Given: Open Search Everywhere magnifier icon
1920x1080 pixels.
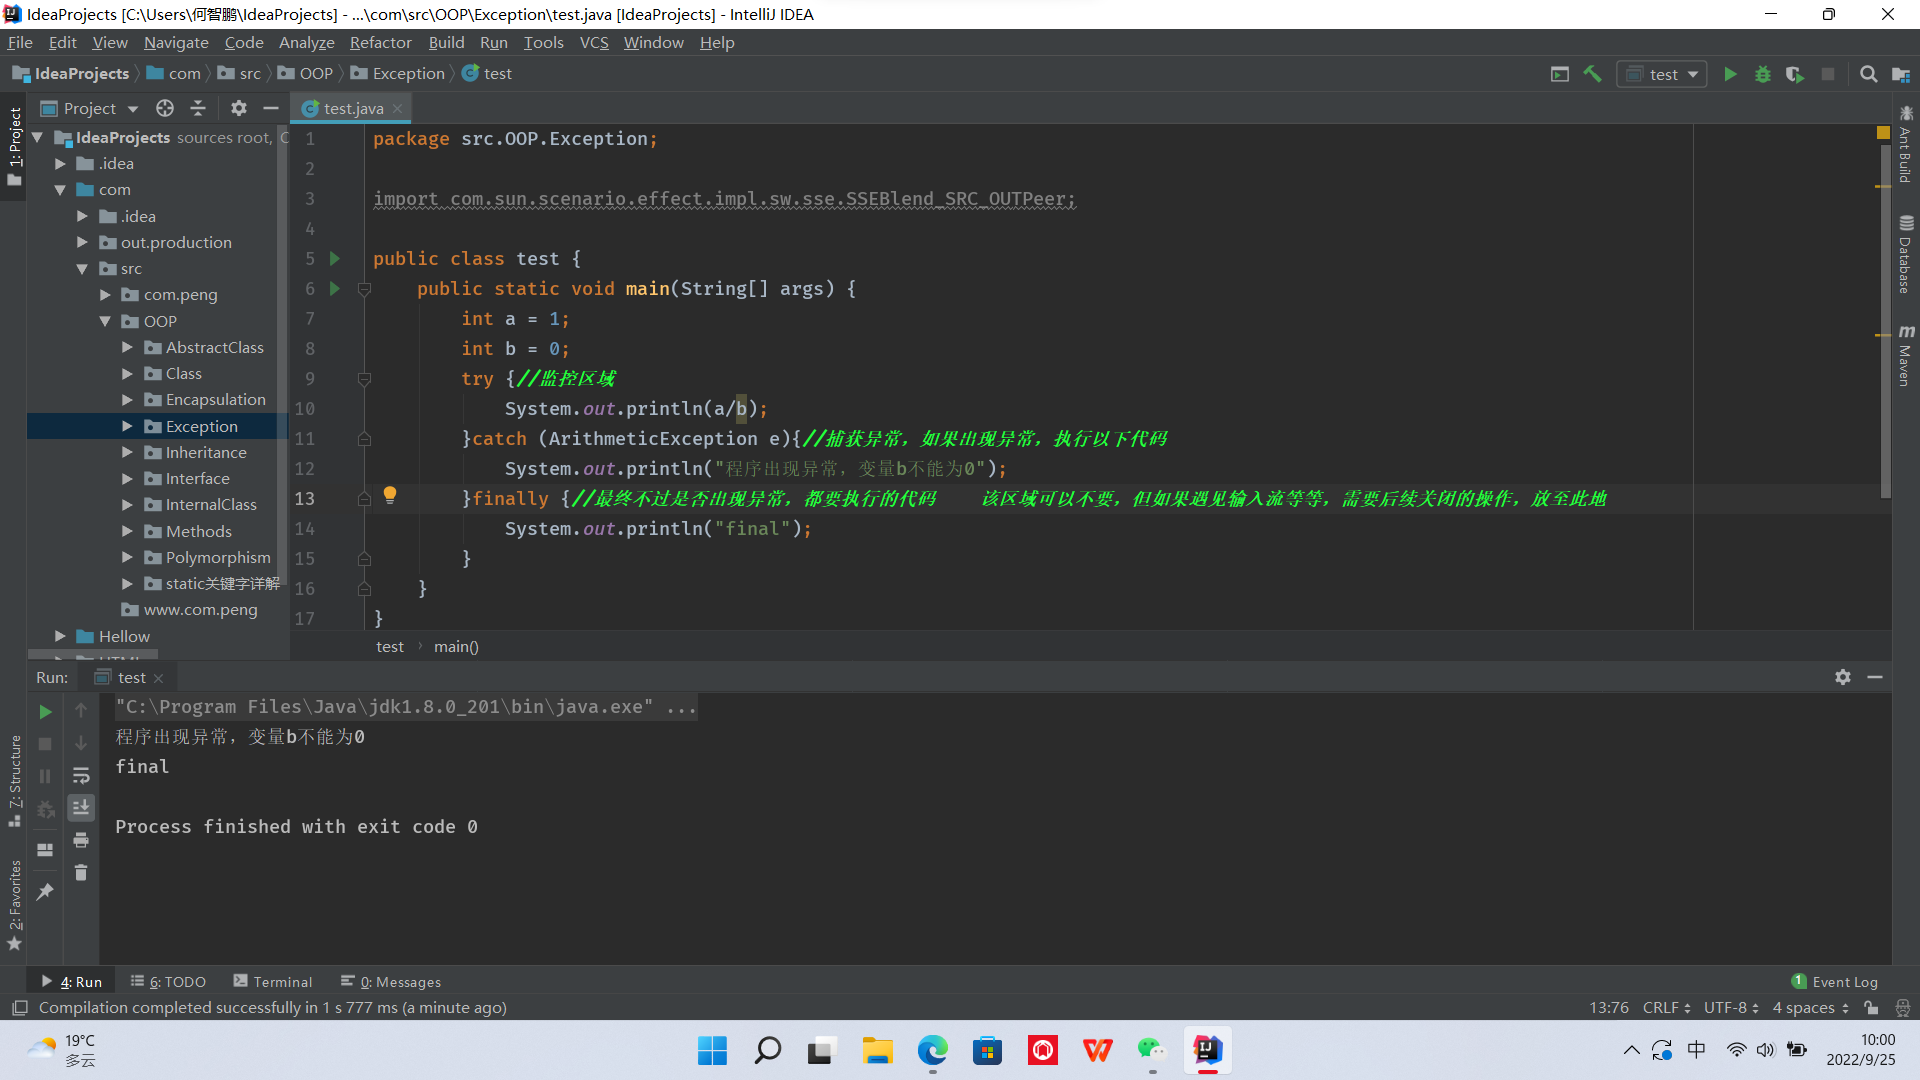Looking at the screenshot, I should pyautogui.click(x=1868, y=74).
